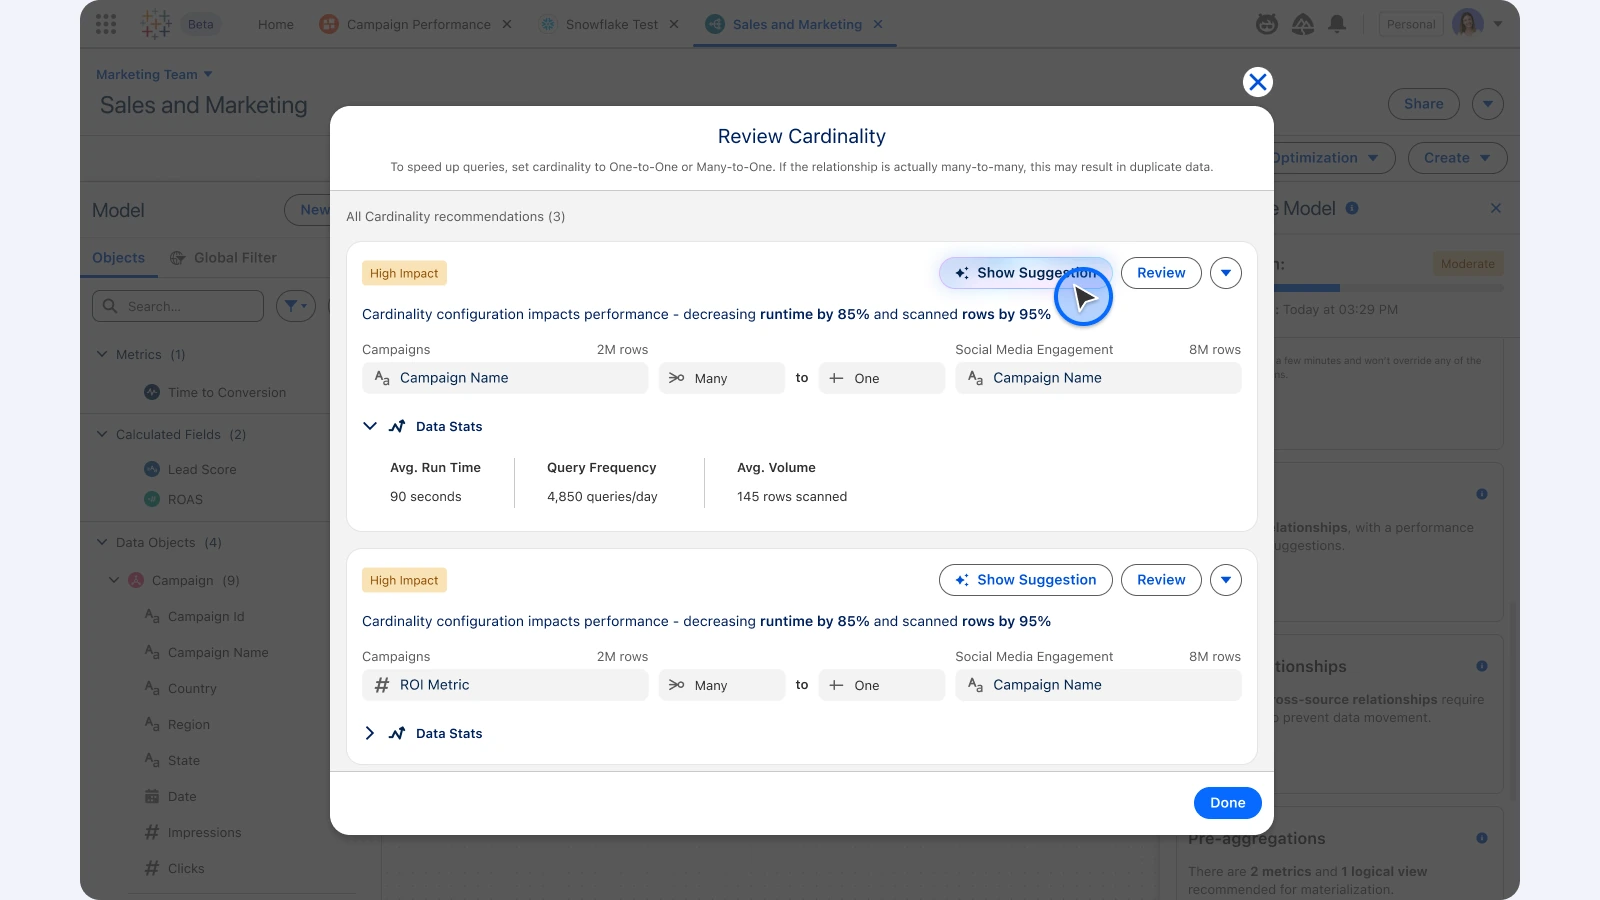1600x900 pixels.
Task: Open the app launcher grid icon
Action: [106, 24]
